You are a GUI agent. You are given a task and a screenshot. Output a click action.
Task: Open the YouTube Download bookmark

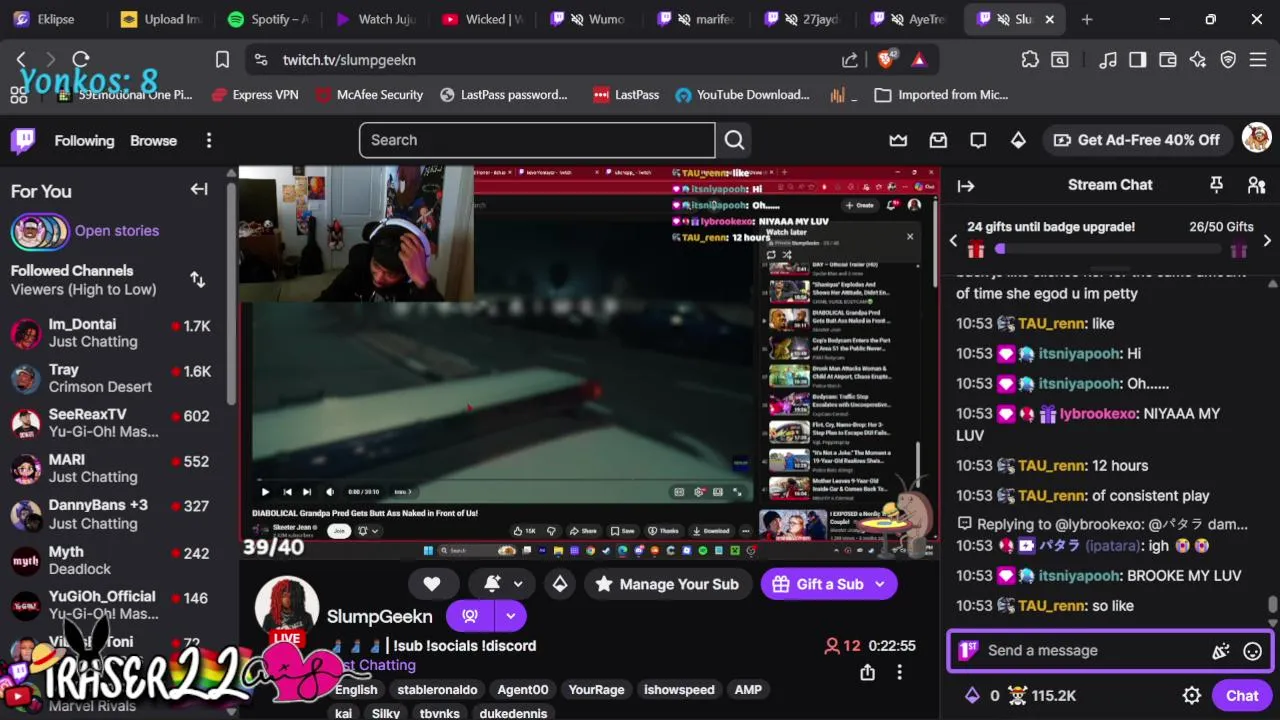coord(743,95)
